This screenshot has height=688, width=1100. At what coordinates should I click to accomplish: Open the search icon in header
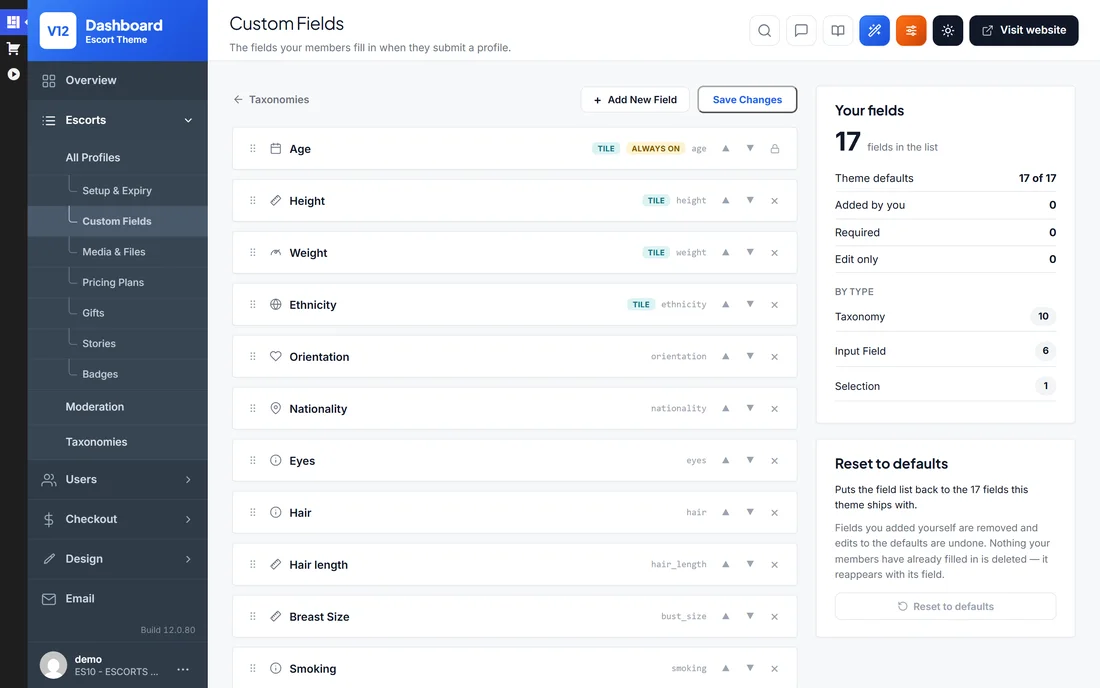[x=765, y=30]
